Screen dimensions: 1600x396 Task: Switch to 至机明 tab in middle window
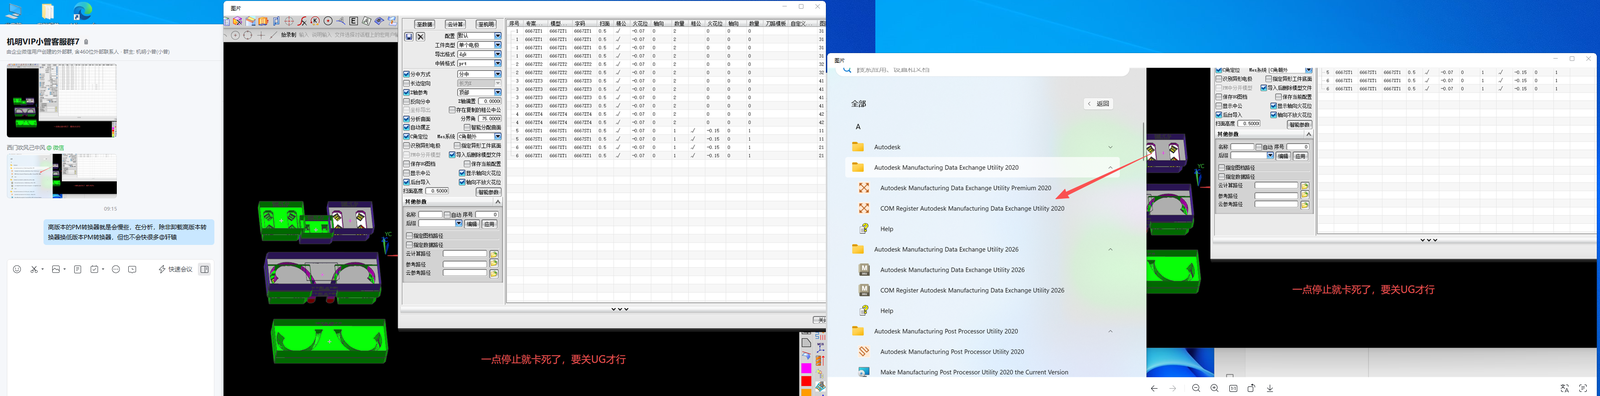click(486, 24)
